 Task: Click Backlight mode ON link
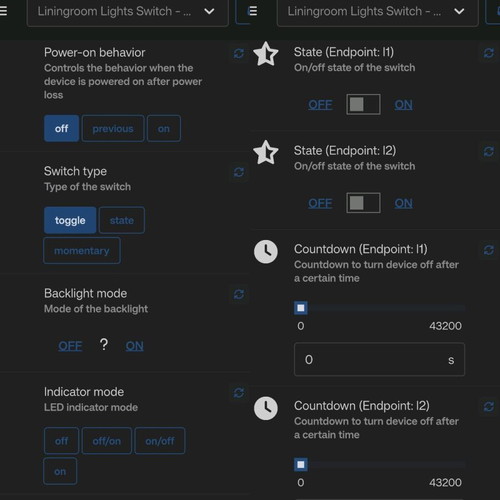pos(135,346)
